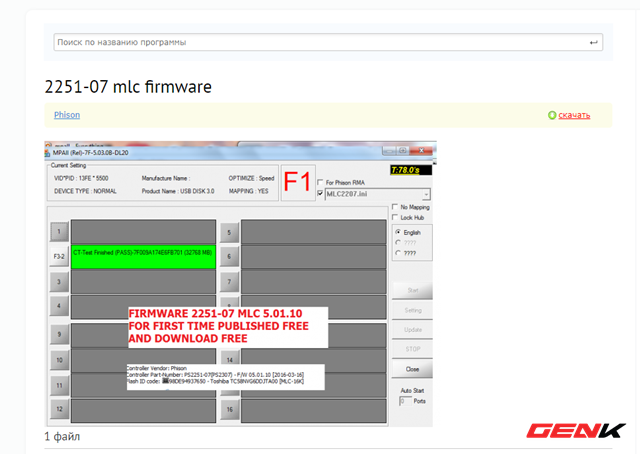The image size is (640, 454).
Task: Click port button 14
Action: pyautogui.click(x=229, y=359)
